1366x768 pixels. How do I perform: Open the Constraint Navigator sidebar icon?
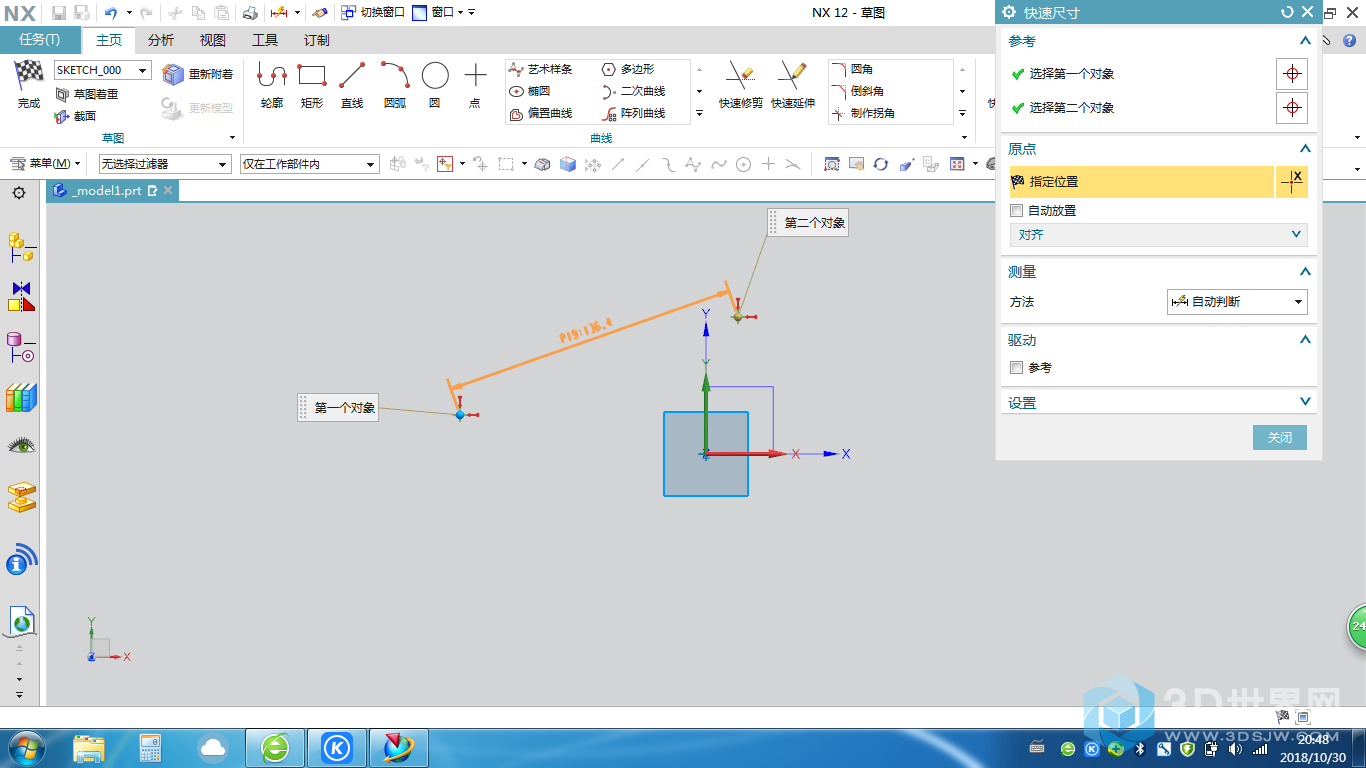coord(21,297)
